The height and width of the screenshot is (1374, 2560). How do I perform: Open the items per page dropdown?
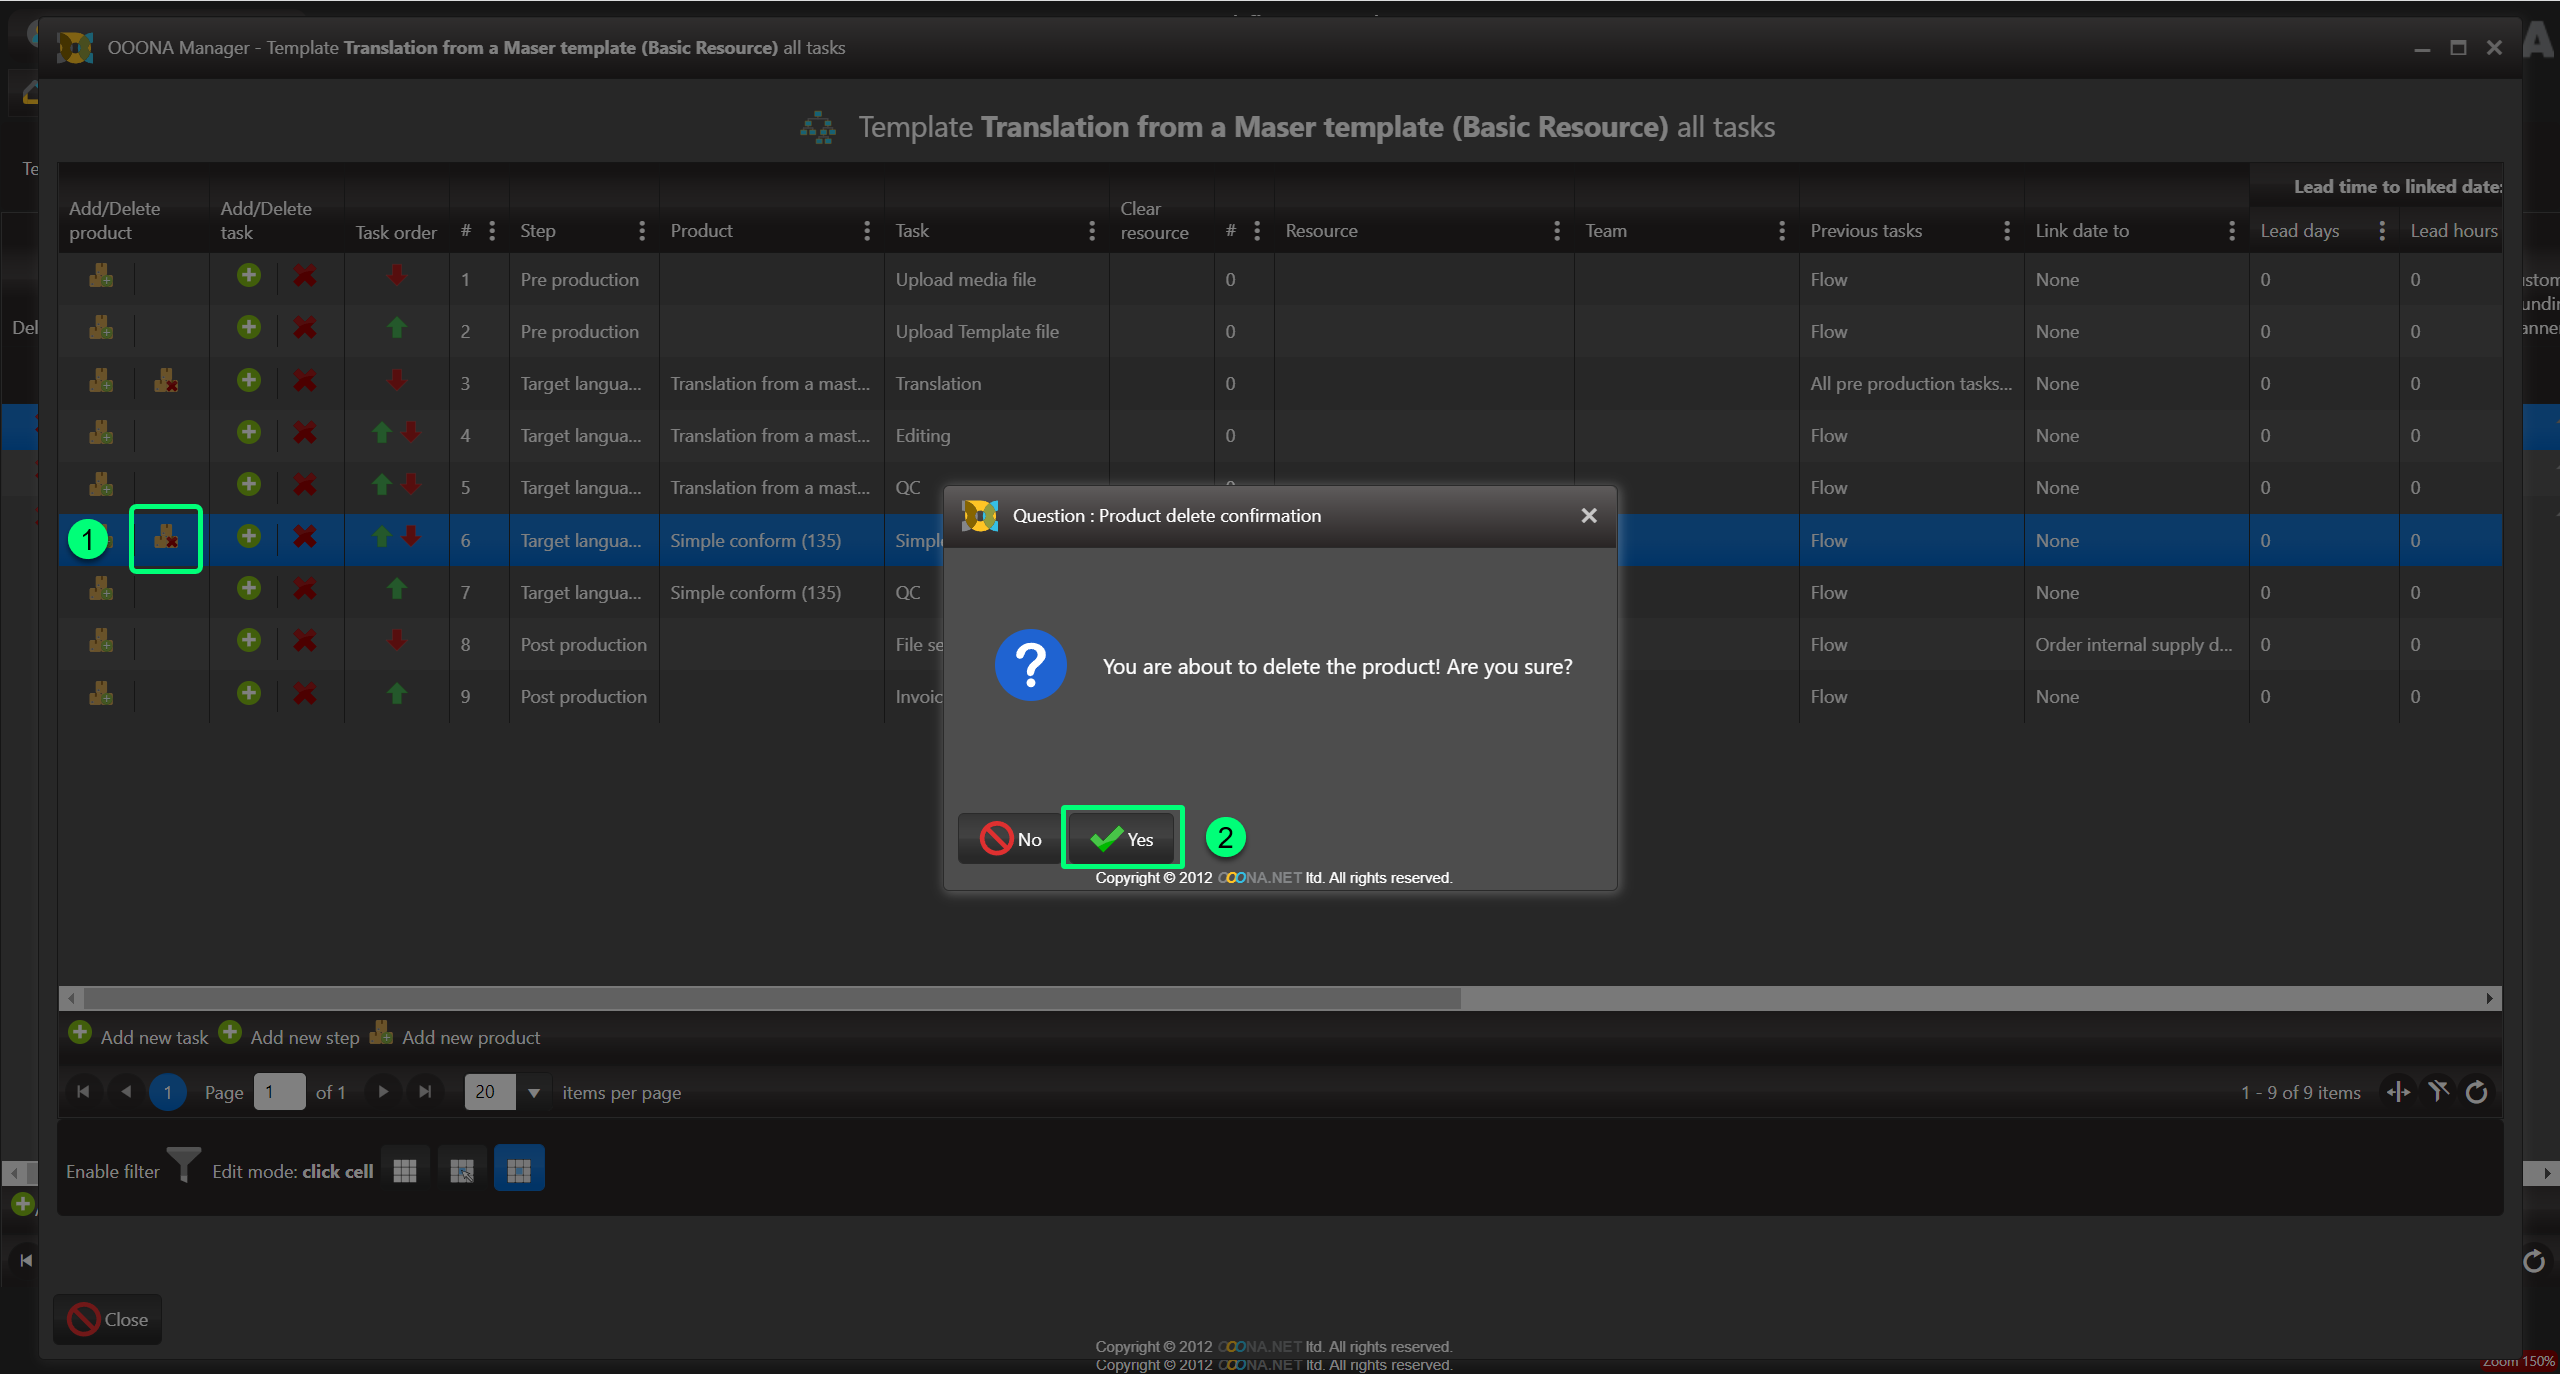tap(534, 1093)
